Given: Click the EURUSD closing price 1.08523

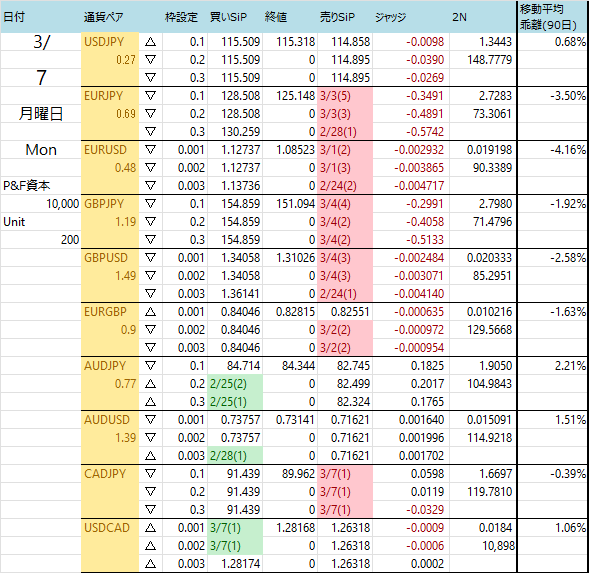Looking at the screenshot, I should click(x=296, y=150).
